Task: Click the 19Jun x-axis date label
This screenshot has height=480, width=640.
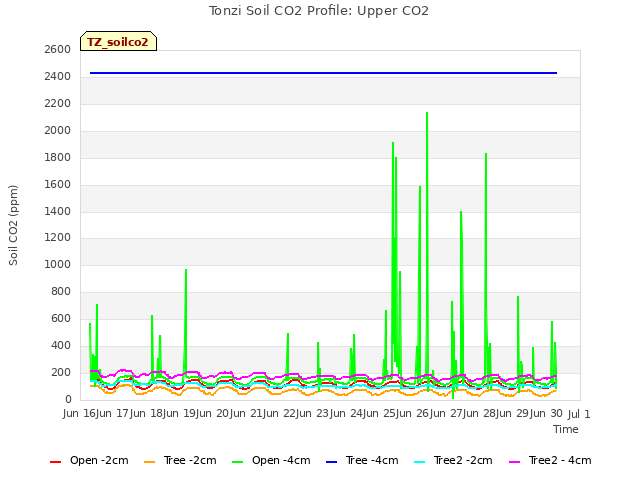Action: [x=198, y=413]
